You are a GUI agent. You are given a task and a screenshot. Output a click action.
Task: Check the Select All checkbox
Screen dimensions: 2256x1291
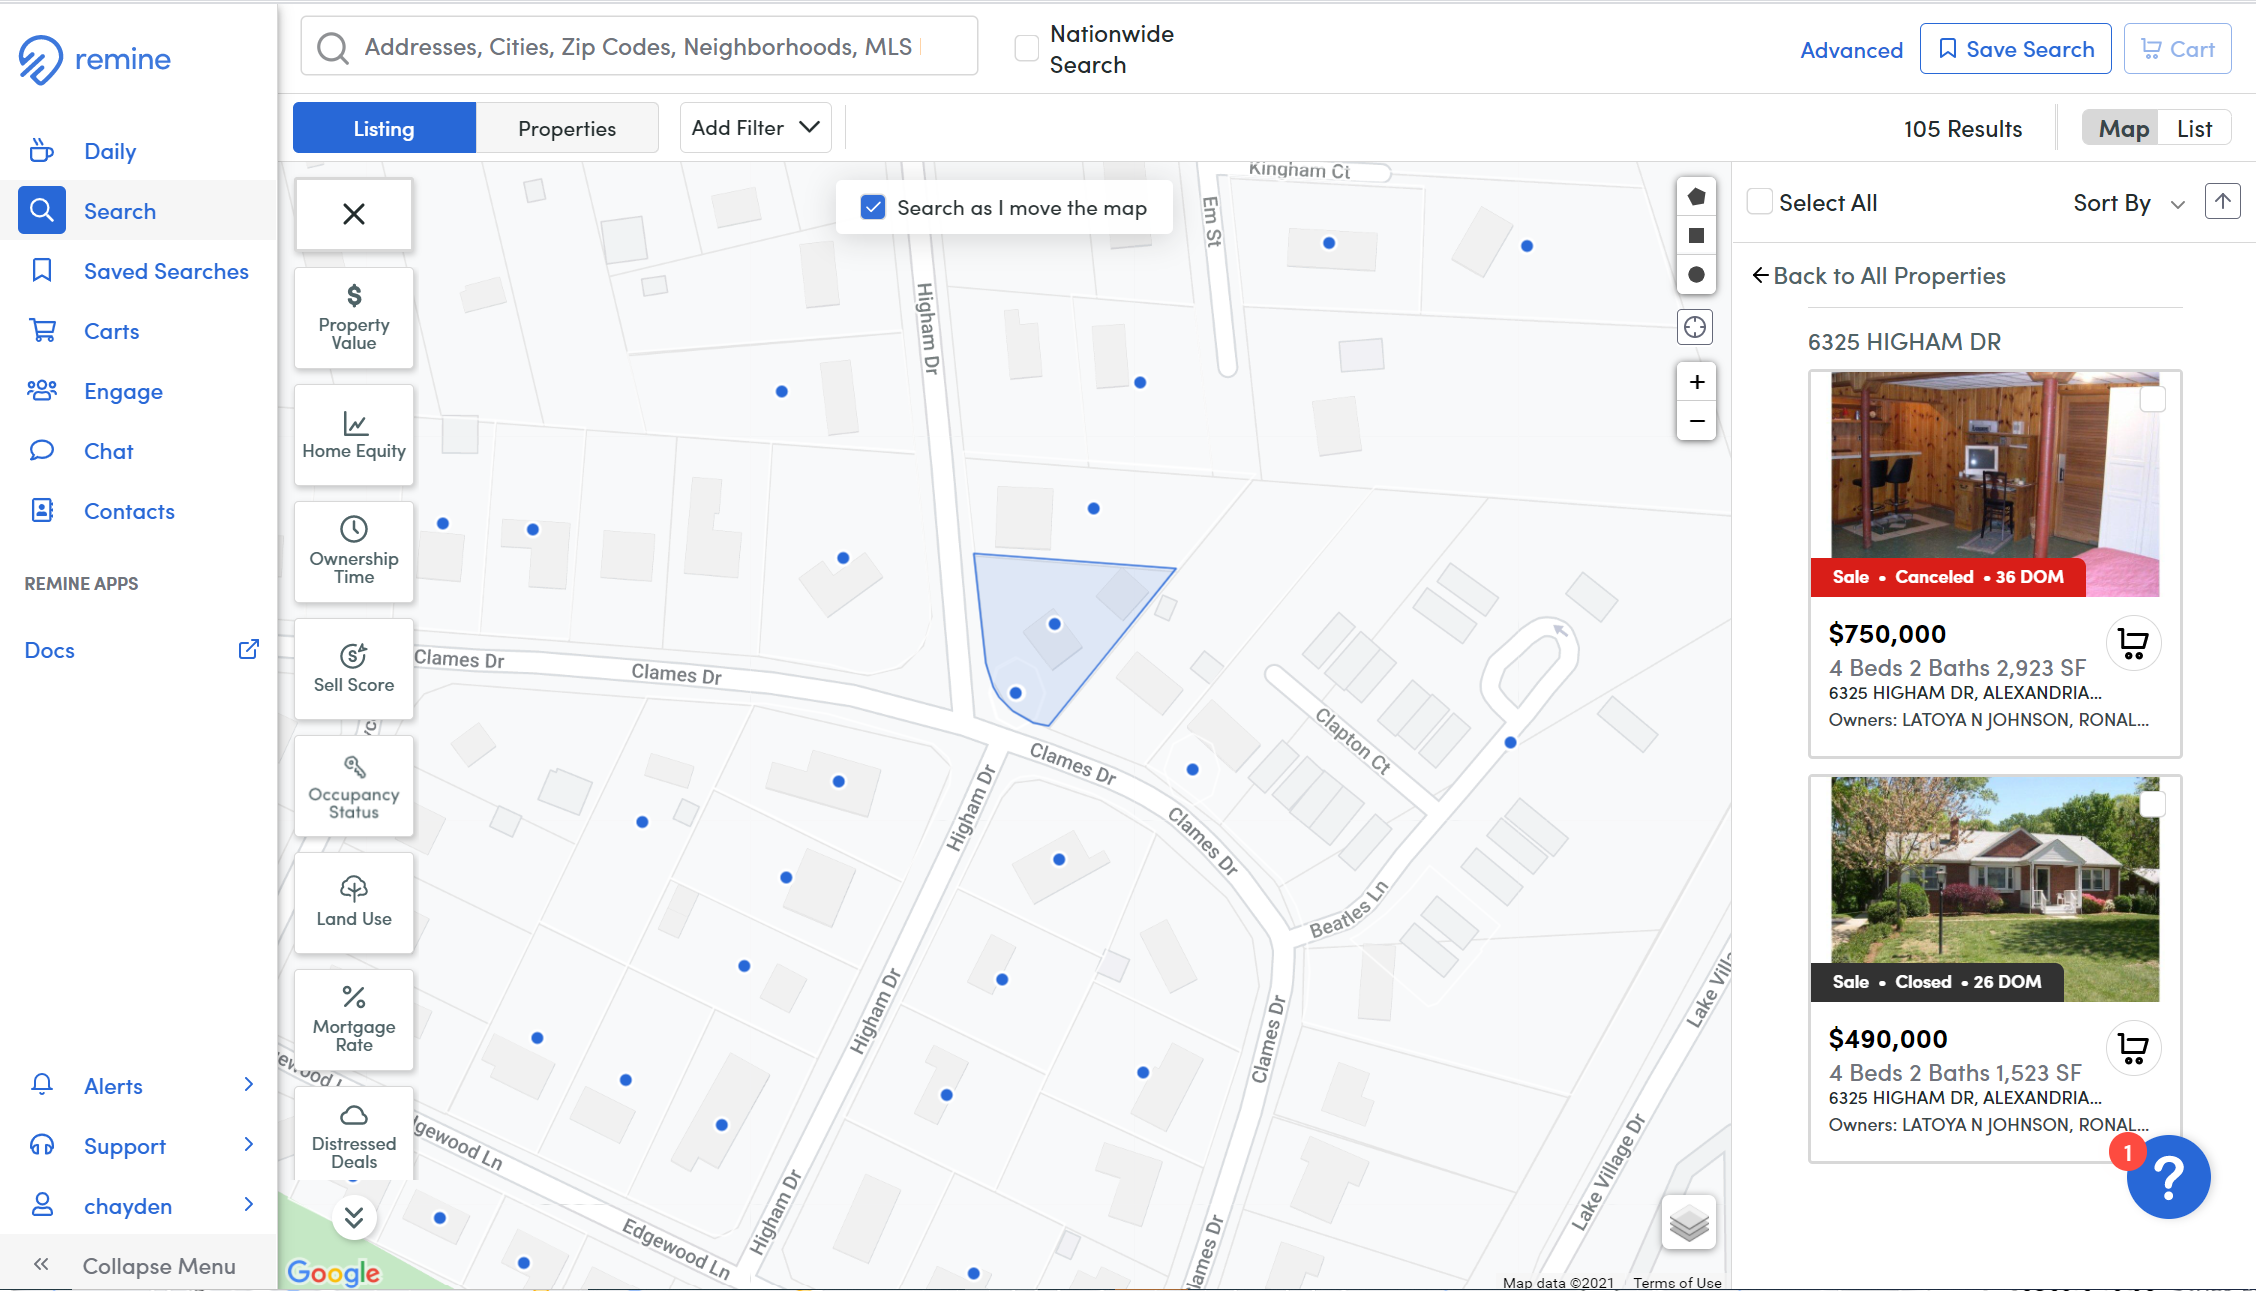pos(1759,202)
